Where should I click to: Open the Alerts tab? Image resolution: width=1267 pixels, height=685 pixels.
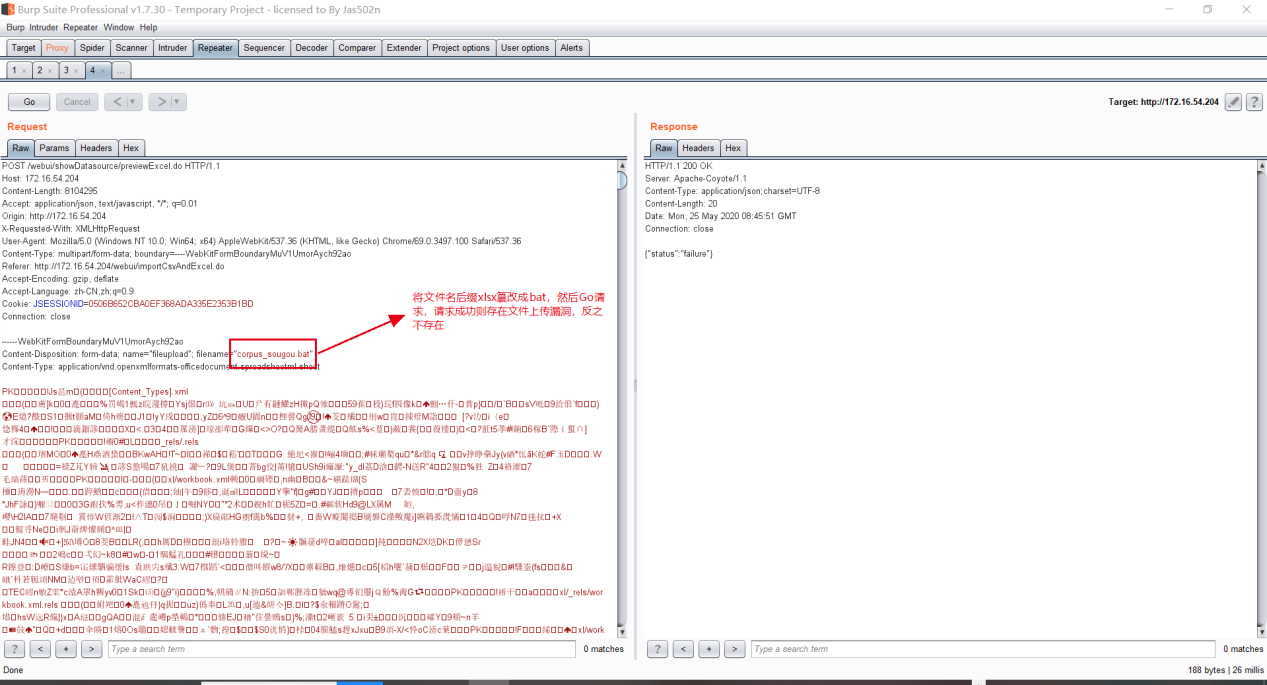click(x=572, y=48)
